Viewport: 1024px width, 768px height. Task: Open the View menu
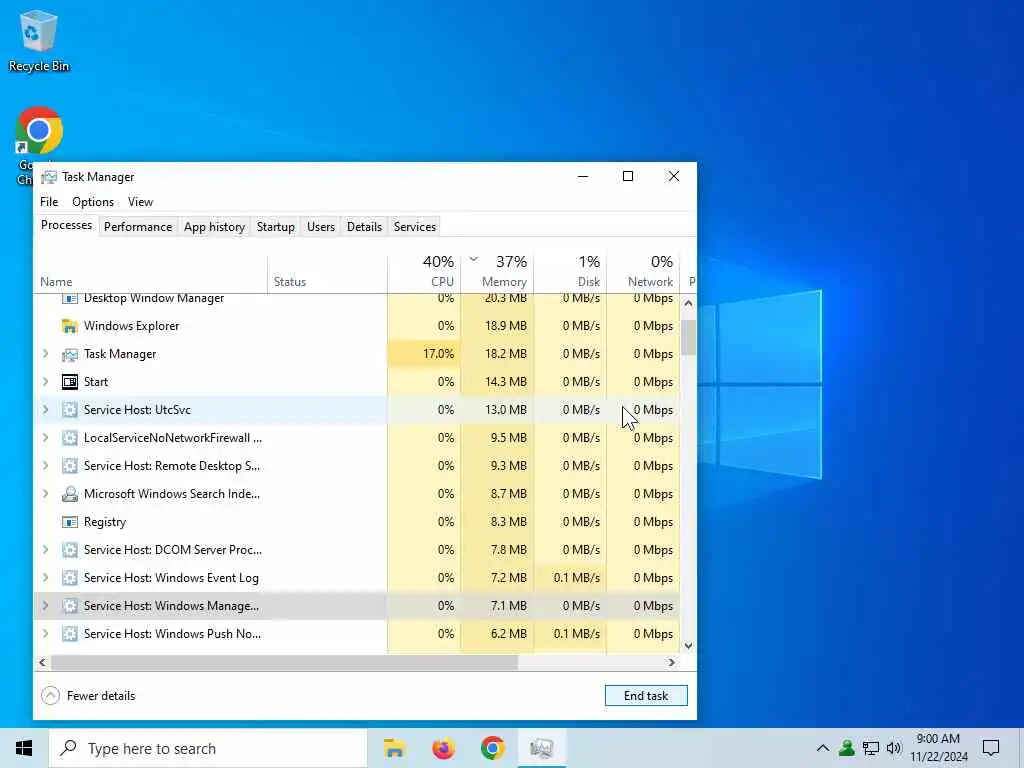(140, 202)
